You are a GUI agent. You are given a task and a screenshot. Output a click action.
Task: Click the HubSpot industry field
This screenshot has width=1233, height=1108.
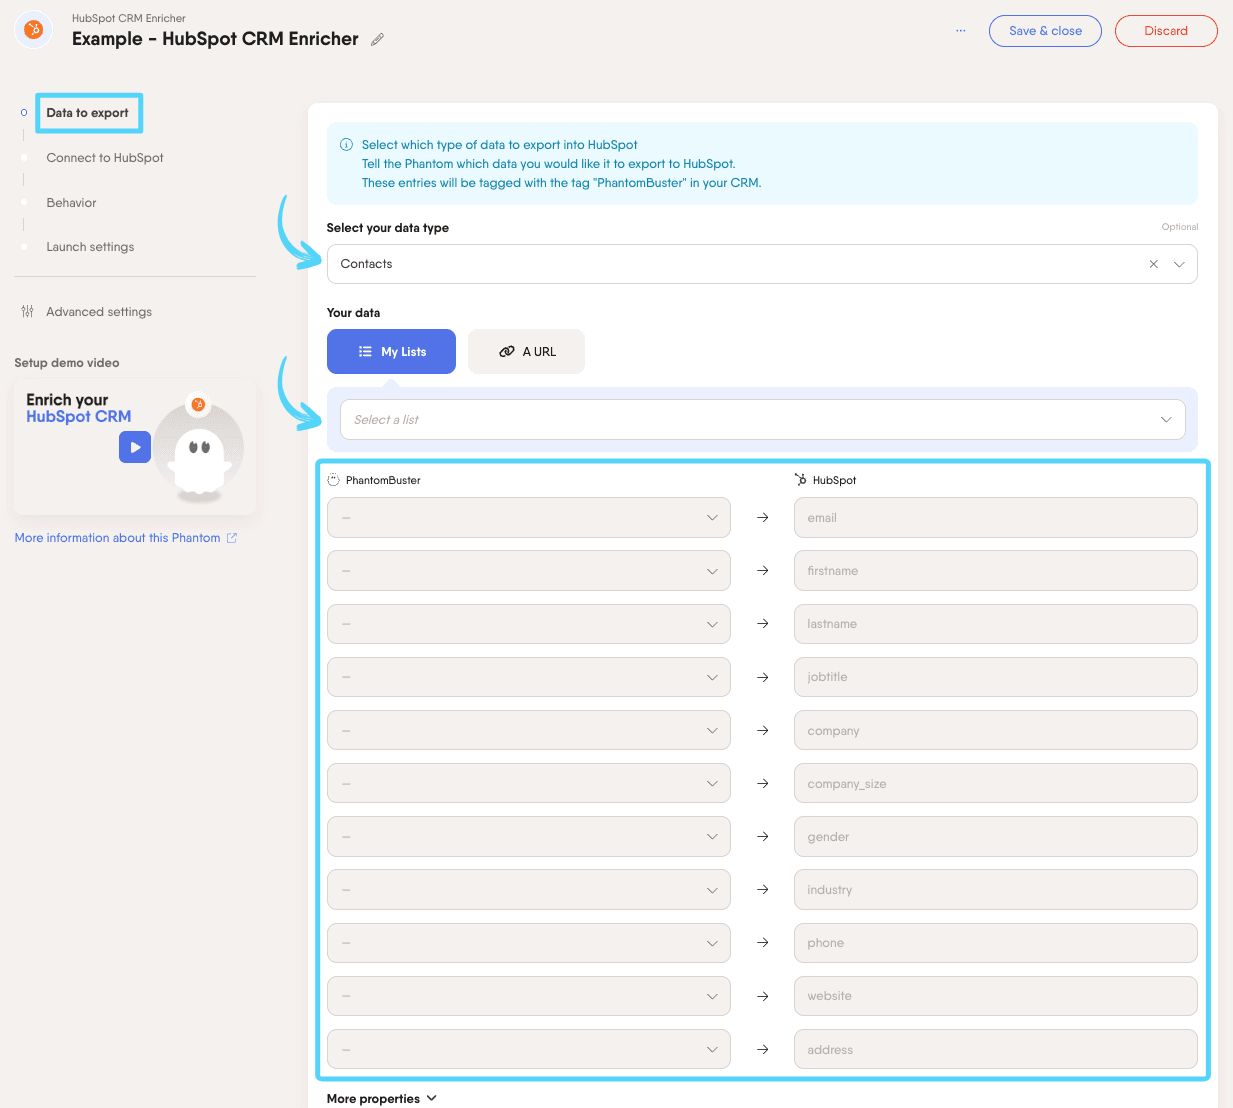(x=996, y=890)
